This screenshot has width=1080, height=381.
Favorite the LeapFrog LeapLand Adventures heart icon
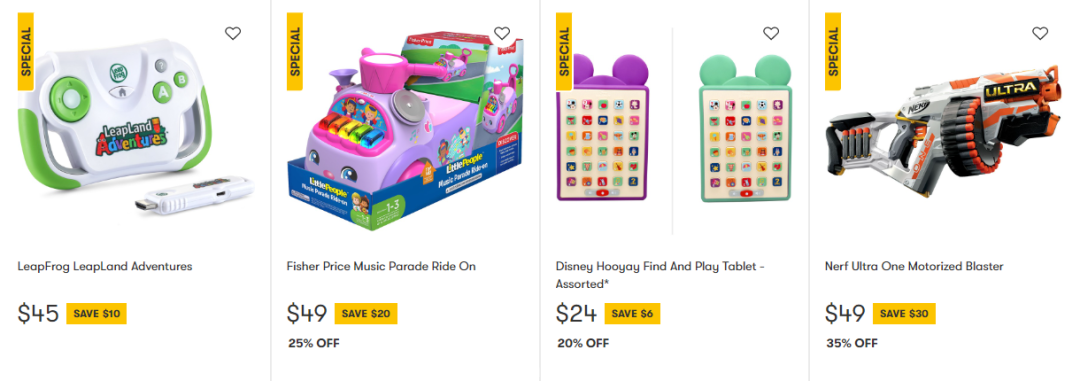click(233, 33)
